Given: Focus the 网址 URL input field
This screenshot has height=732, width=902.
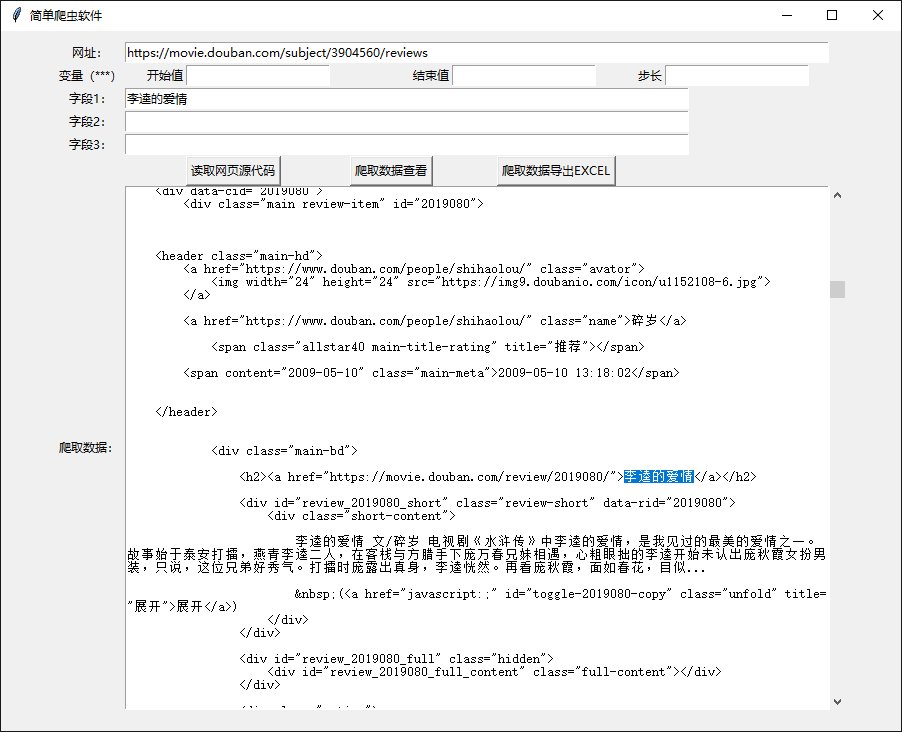Looking at the screenshot, I should tap(476, 52).
